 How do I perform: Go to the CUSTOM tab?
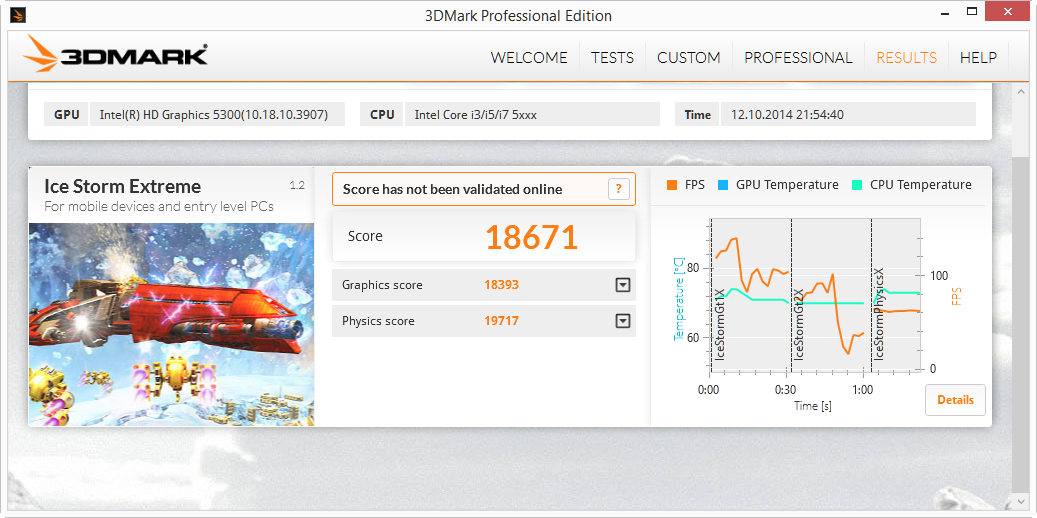(x=688, y=58)
